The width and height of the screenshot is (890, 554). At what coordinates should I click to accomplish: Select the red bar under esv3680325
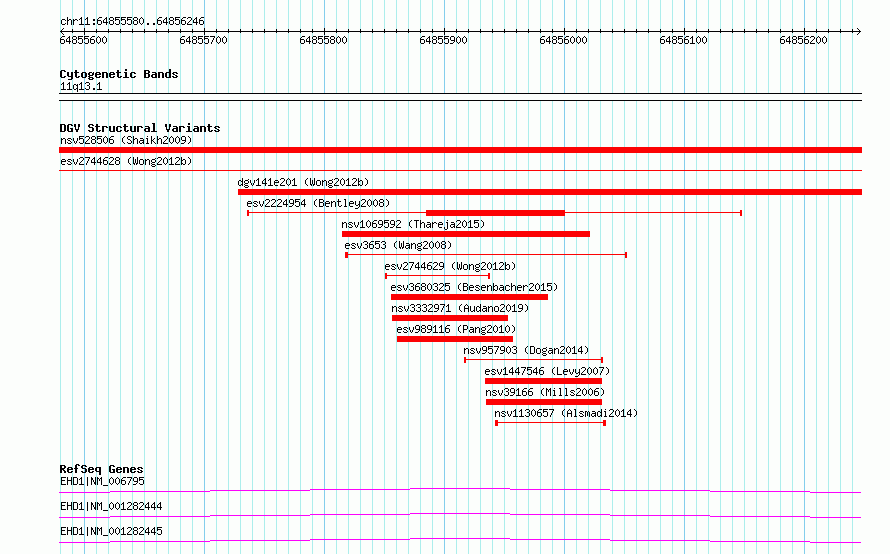tap(469, 297)
